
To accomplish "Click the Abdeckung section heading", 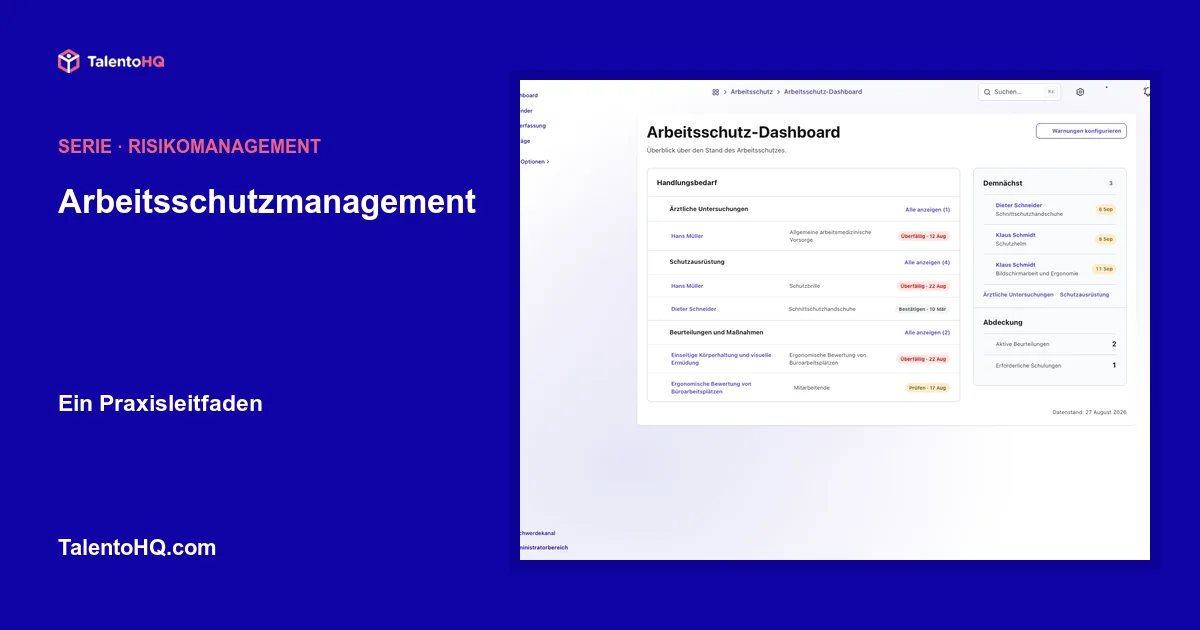I will click(x=1003, y=323).
